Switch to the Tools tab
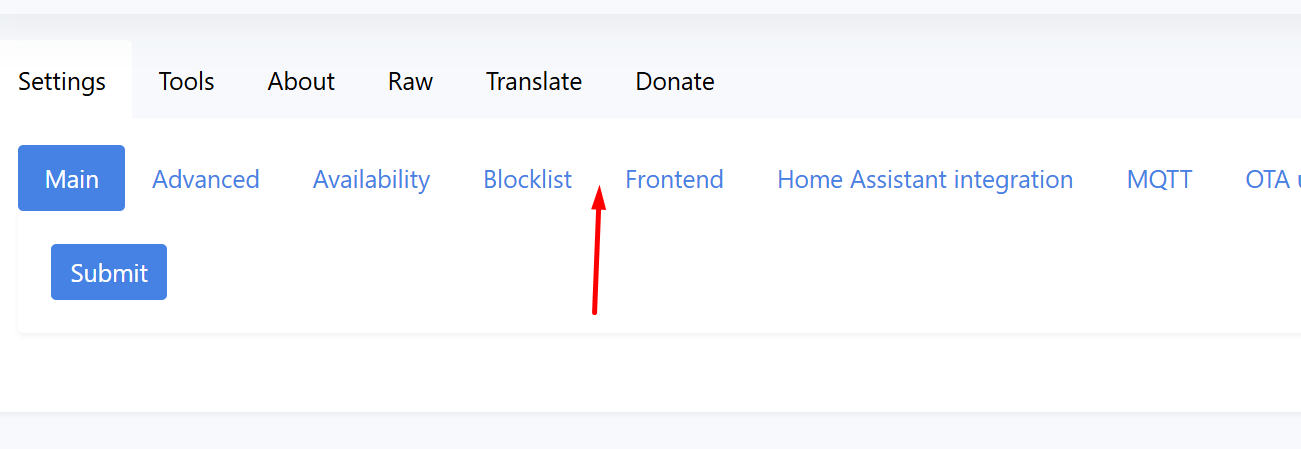1301x449 pixels. point(186,81)
